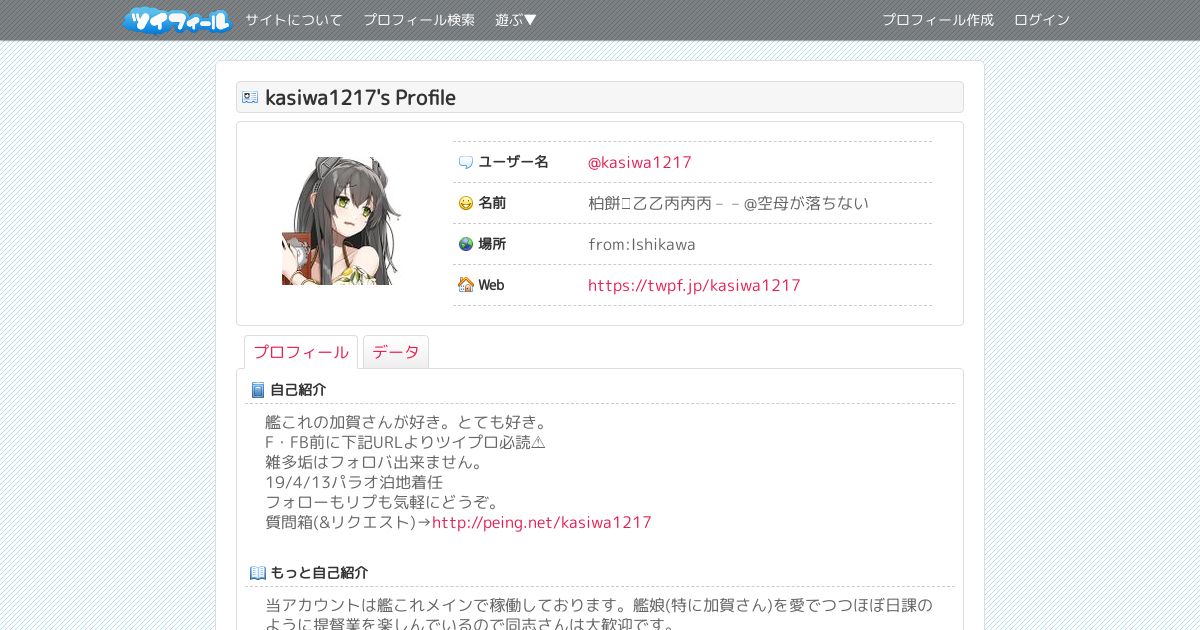Select the プロフィール tab
This screenshot has height=630, width=1200.
[301, 352]
